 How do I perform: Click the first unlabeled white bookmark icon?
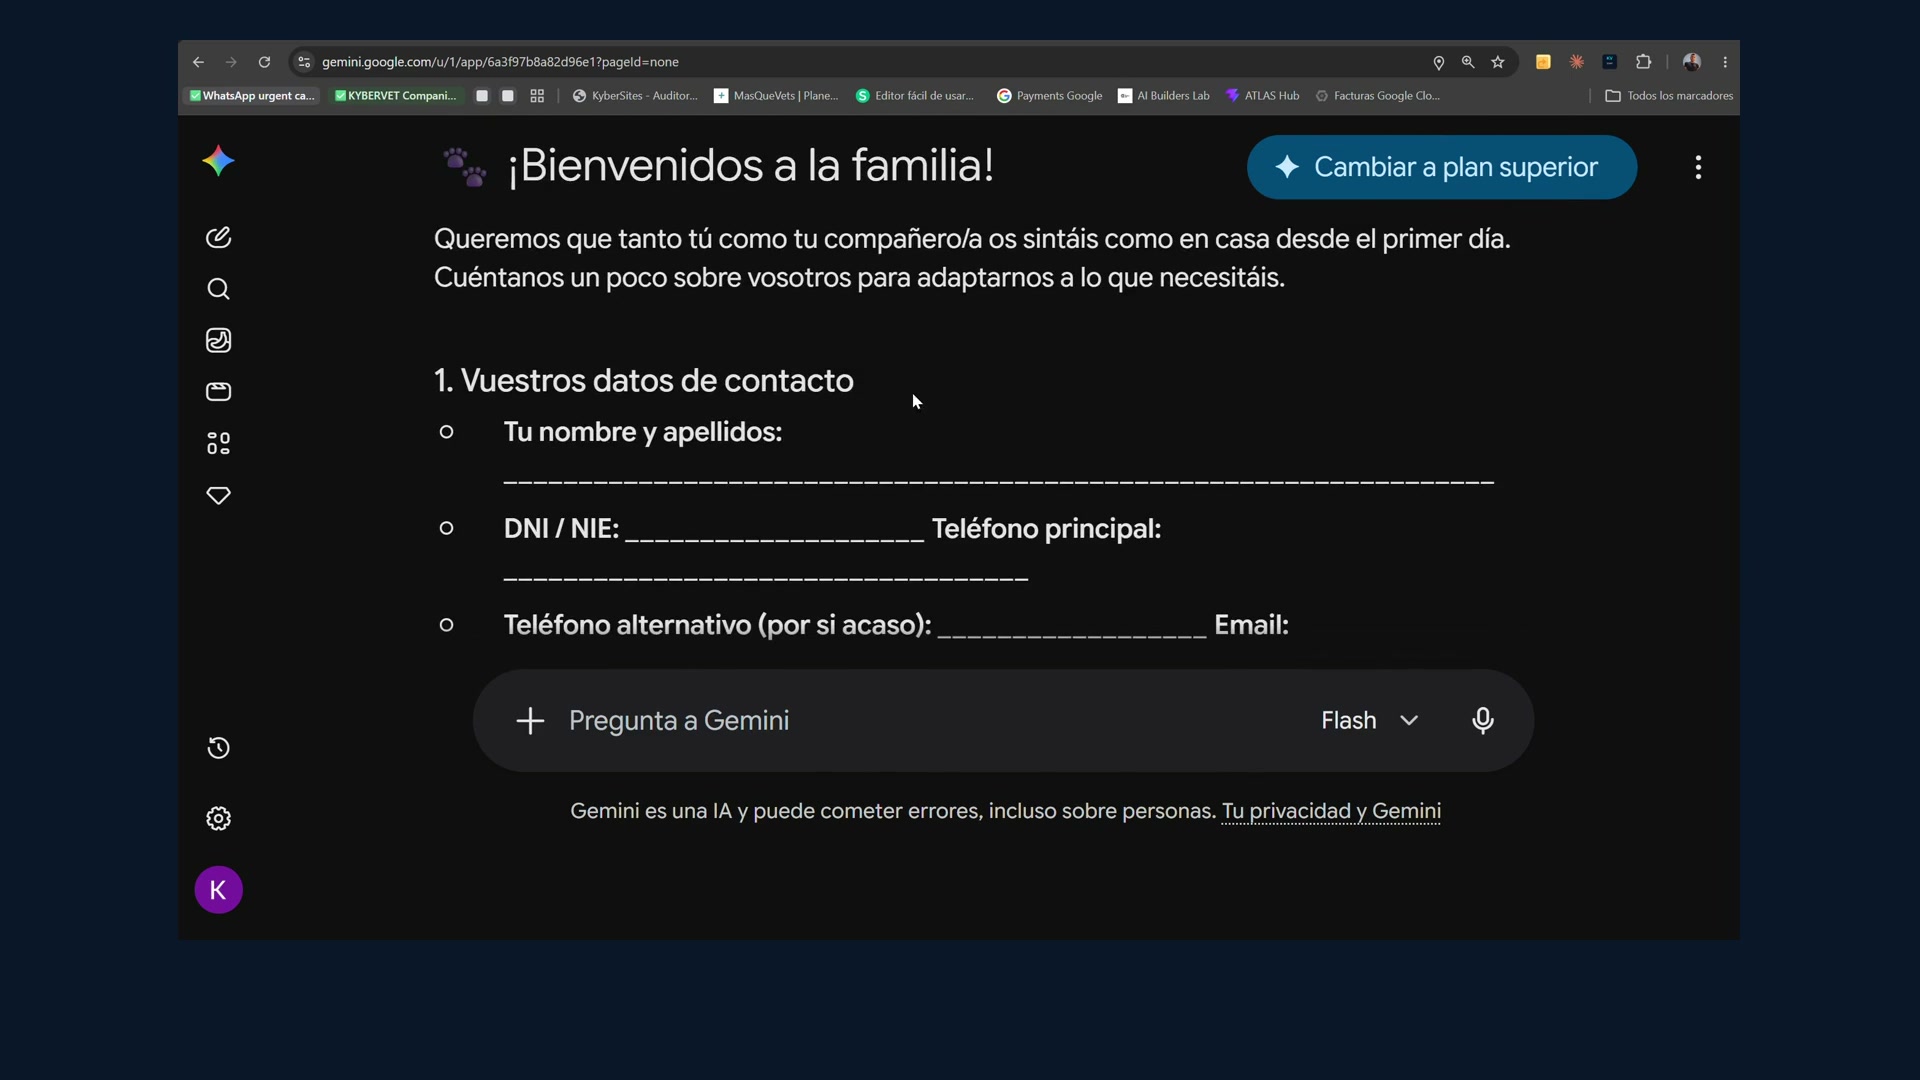[482, 96]
